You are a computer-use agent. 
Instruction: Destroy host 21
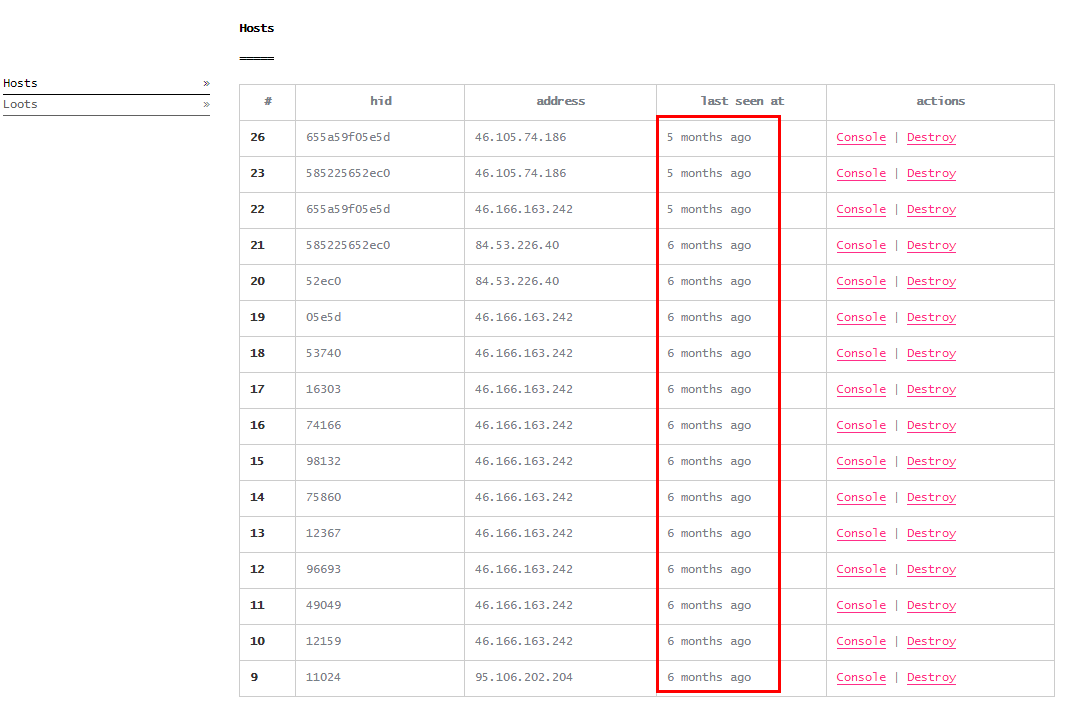point(931,245)
